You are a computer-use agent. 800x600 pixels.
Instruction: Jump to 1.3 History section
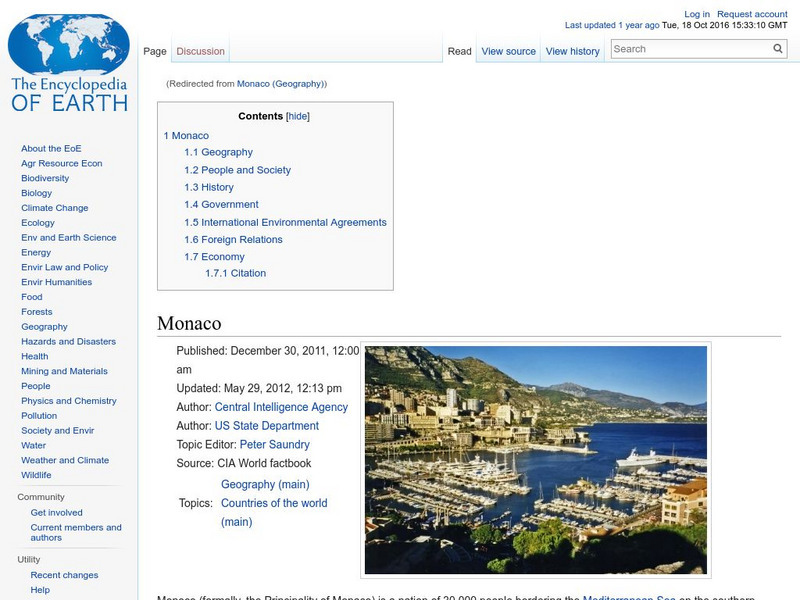coord(209,187)
